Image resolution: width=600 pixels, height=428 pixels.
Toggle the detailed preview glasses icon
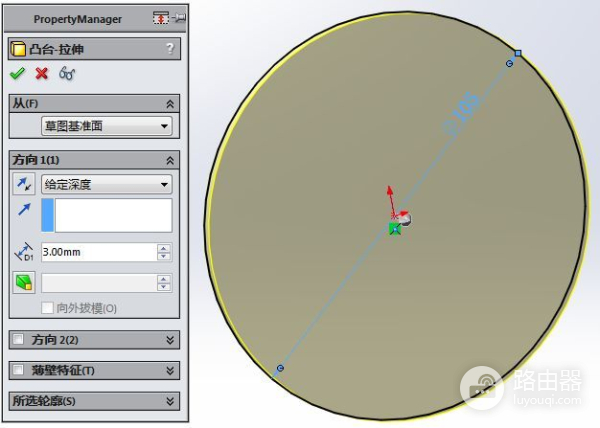coord(67,73)
